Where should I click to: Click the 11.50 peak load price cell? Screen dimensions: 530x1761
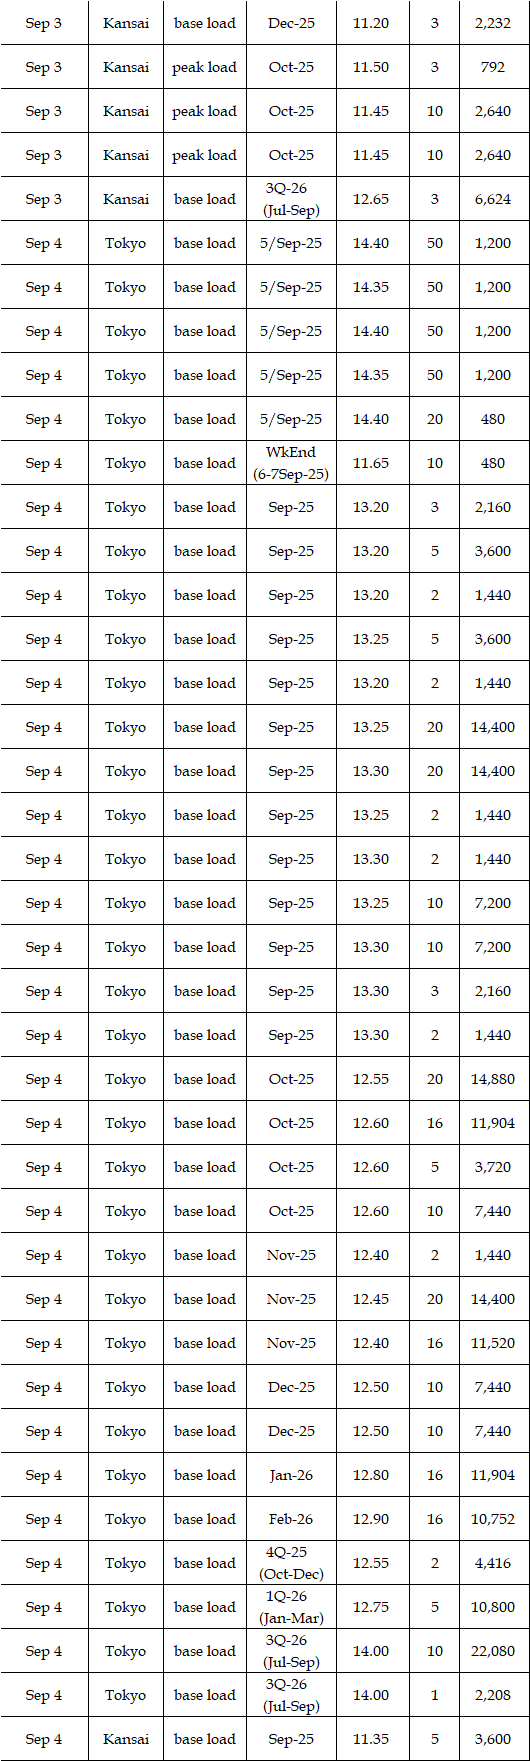[371, 67]
